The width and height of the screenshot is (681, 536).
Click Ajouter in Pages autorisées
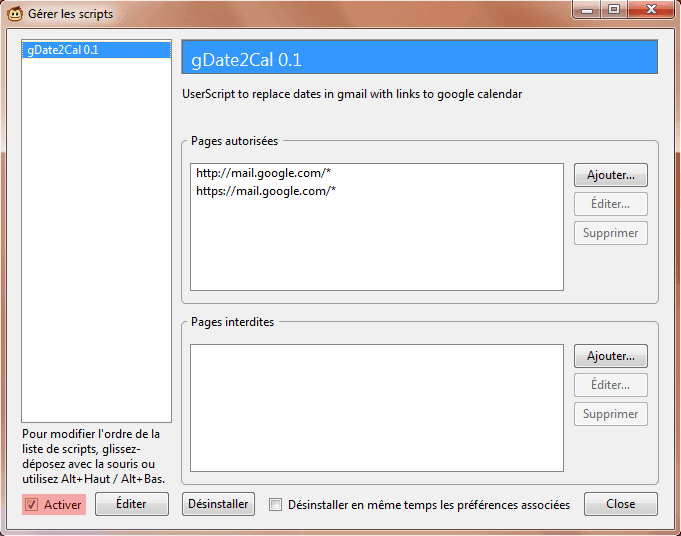[611, 175]
